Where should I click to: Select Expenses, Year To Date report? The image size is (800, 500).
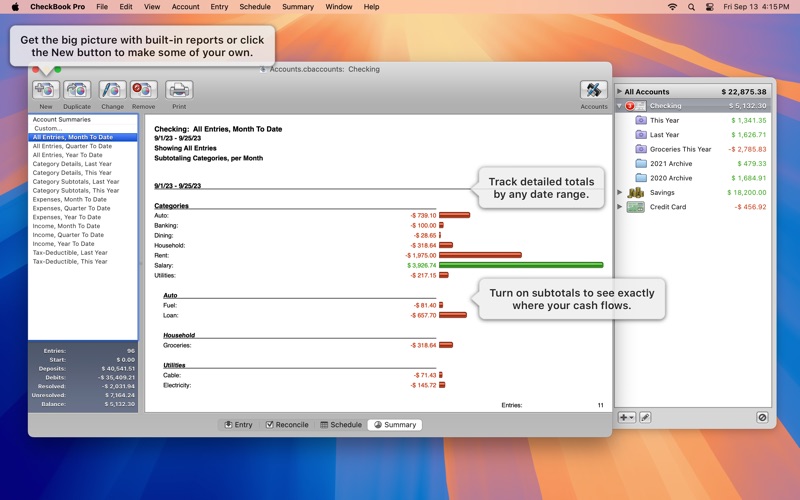point(83,217)
